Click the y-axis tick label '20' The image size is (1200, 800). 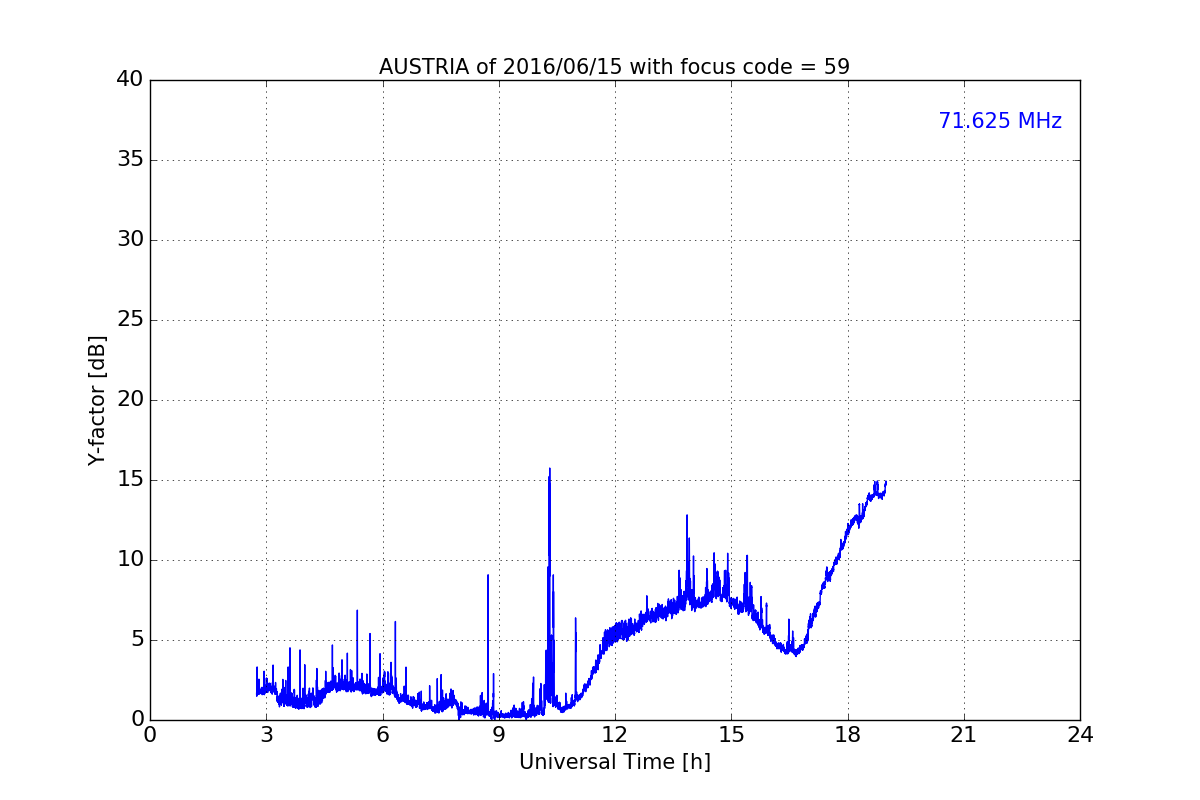pyautogui.click(x=130, y=400)
